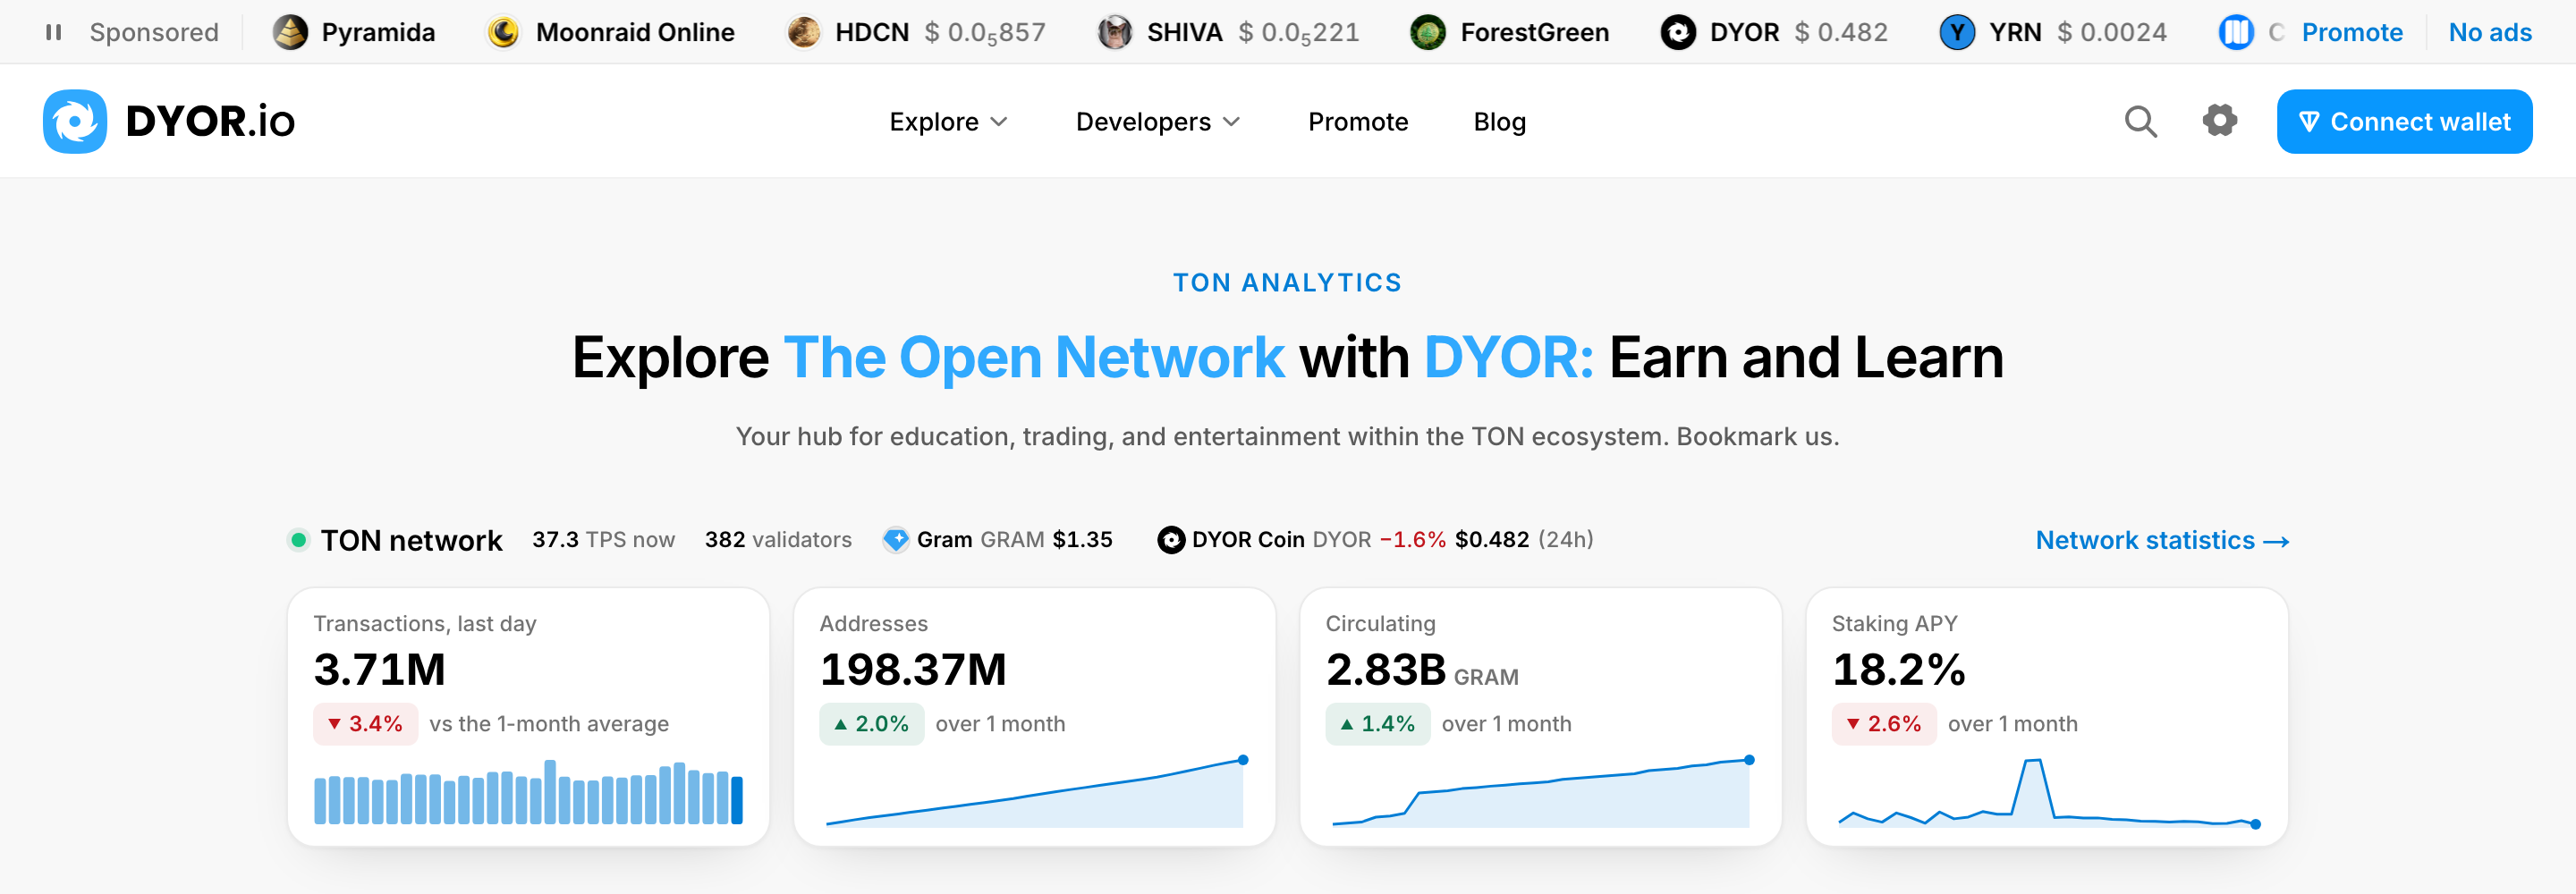
Task: Click the TON network heading
Action: pos(411,540)
